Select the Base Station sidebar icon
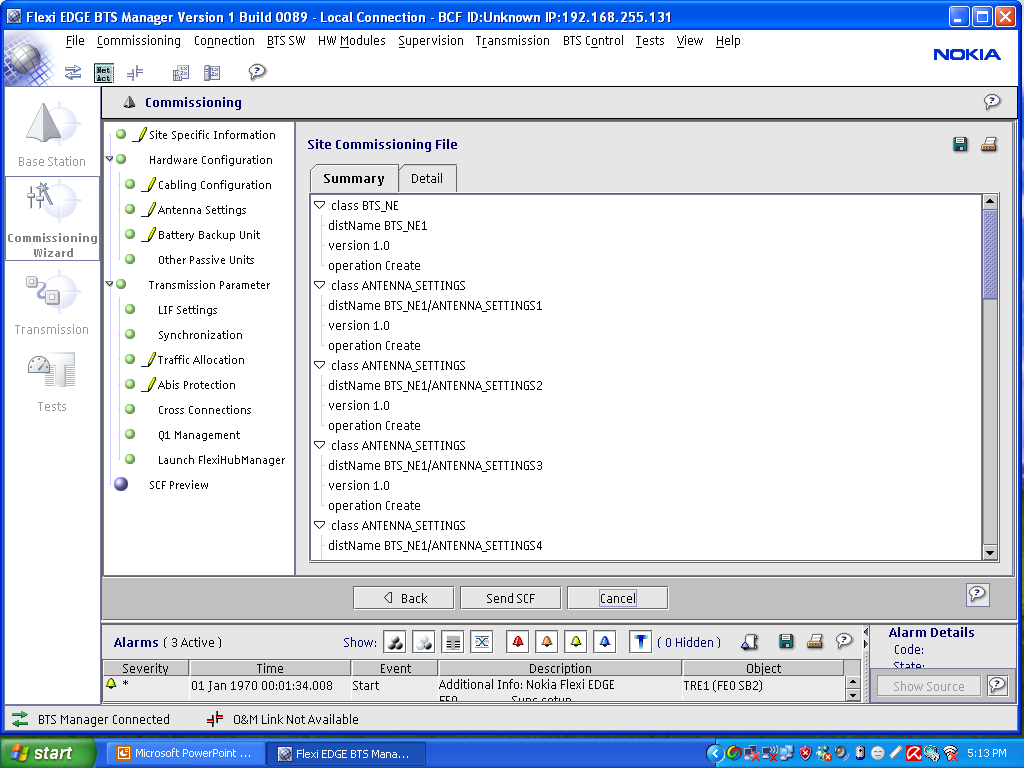This screenshot has width=1024, height=768. point(52,133)
